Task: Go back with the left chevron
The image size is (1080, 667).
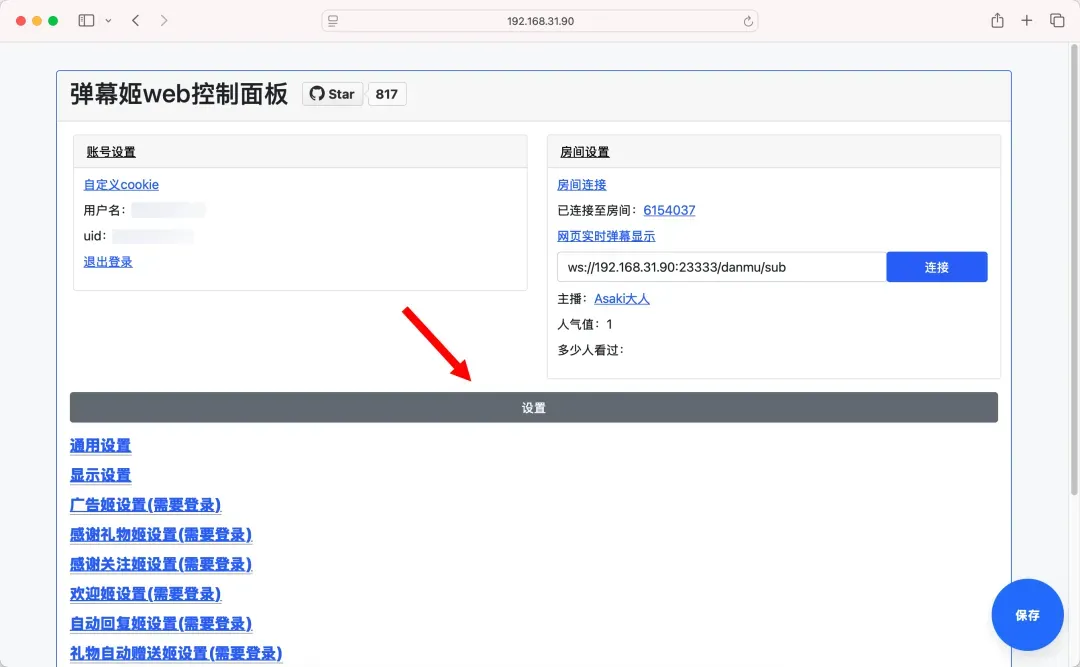Action: [136, 21]
